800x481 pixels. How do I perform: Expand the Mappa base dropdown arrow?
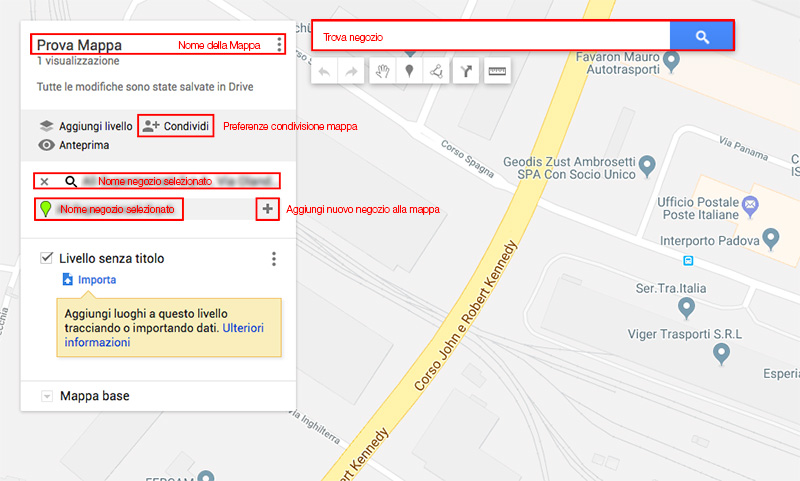[x=46, y=396]
